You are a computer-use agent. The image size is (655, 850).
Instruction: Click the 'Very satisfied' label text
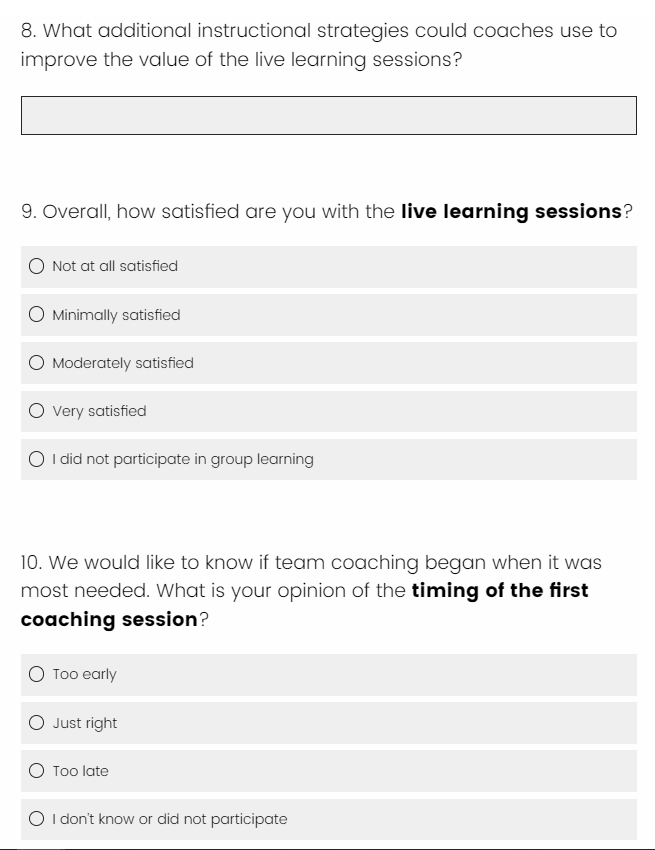[99, 411]
